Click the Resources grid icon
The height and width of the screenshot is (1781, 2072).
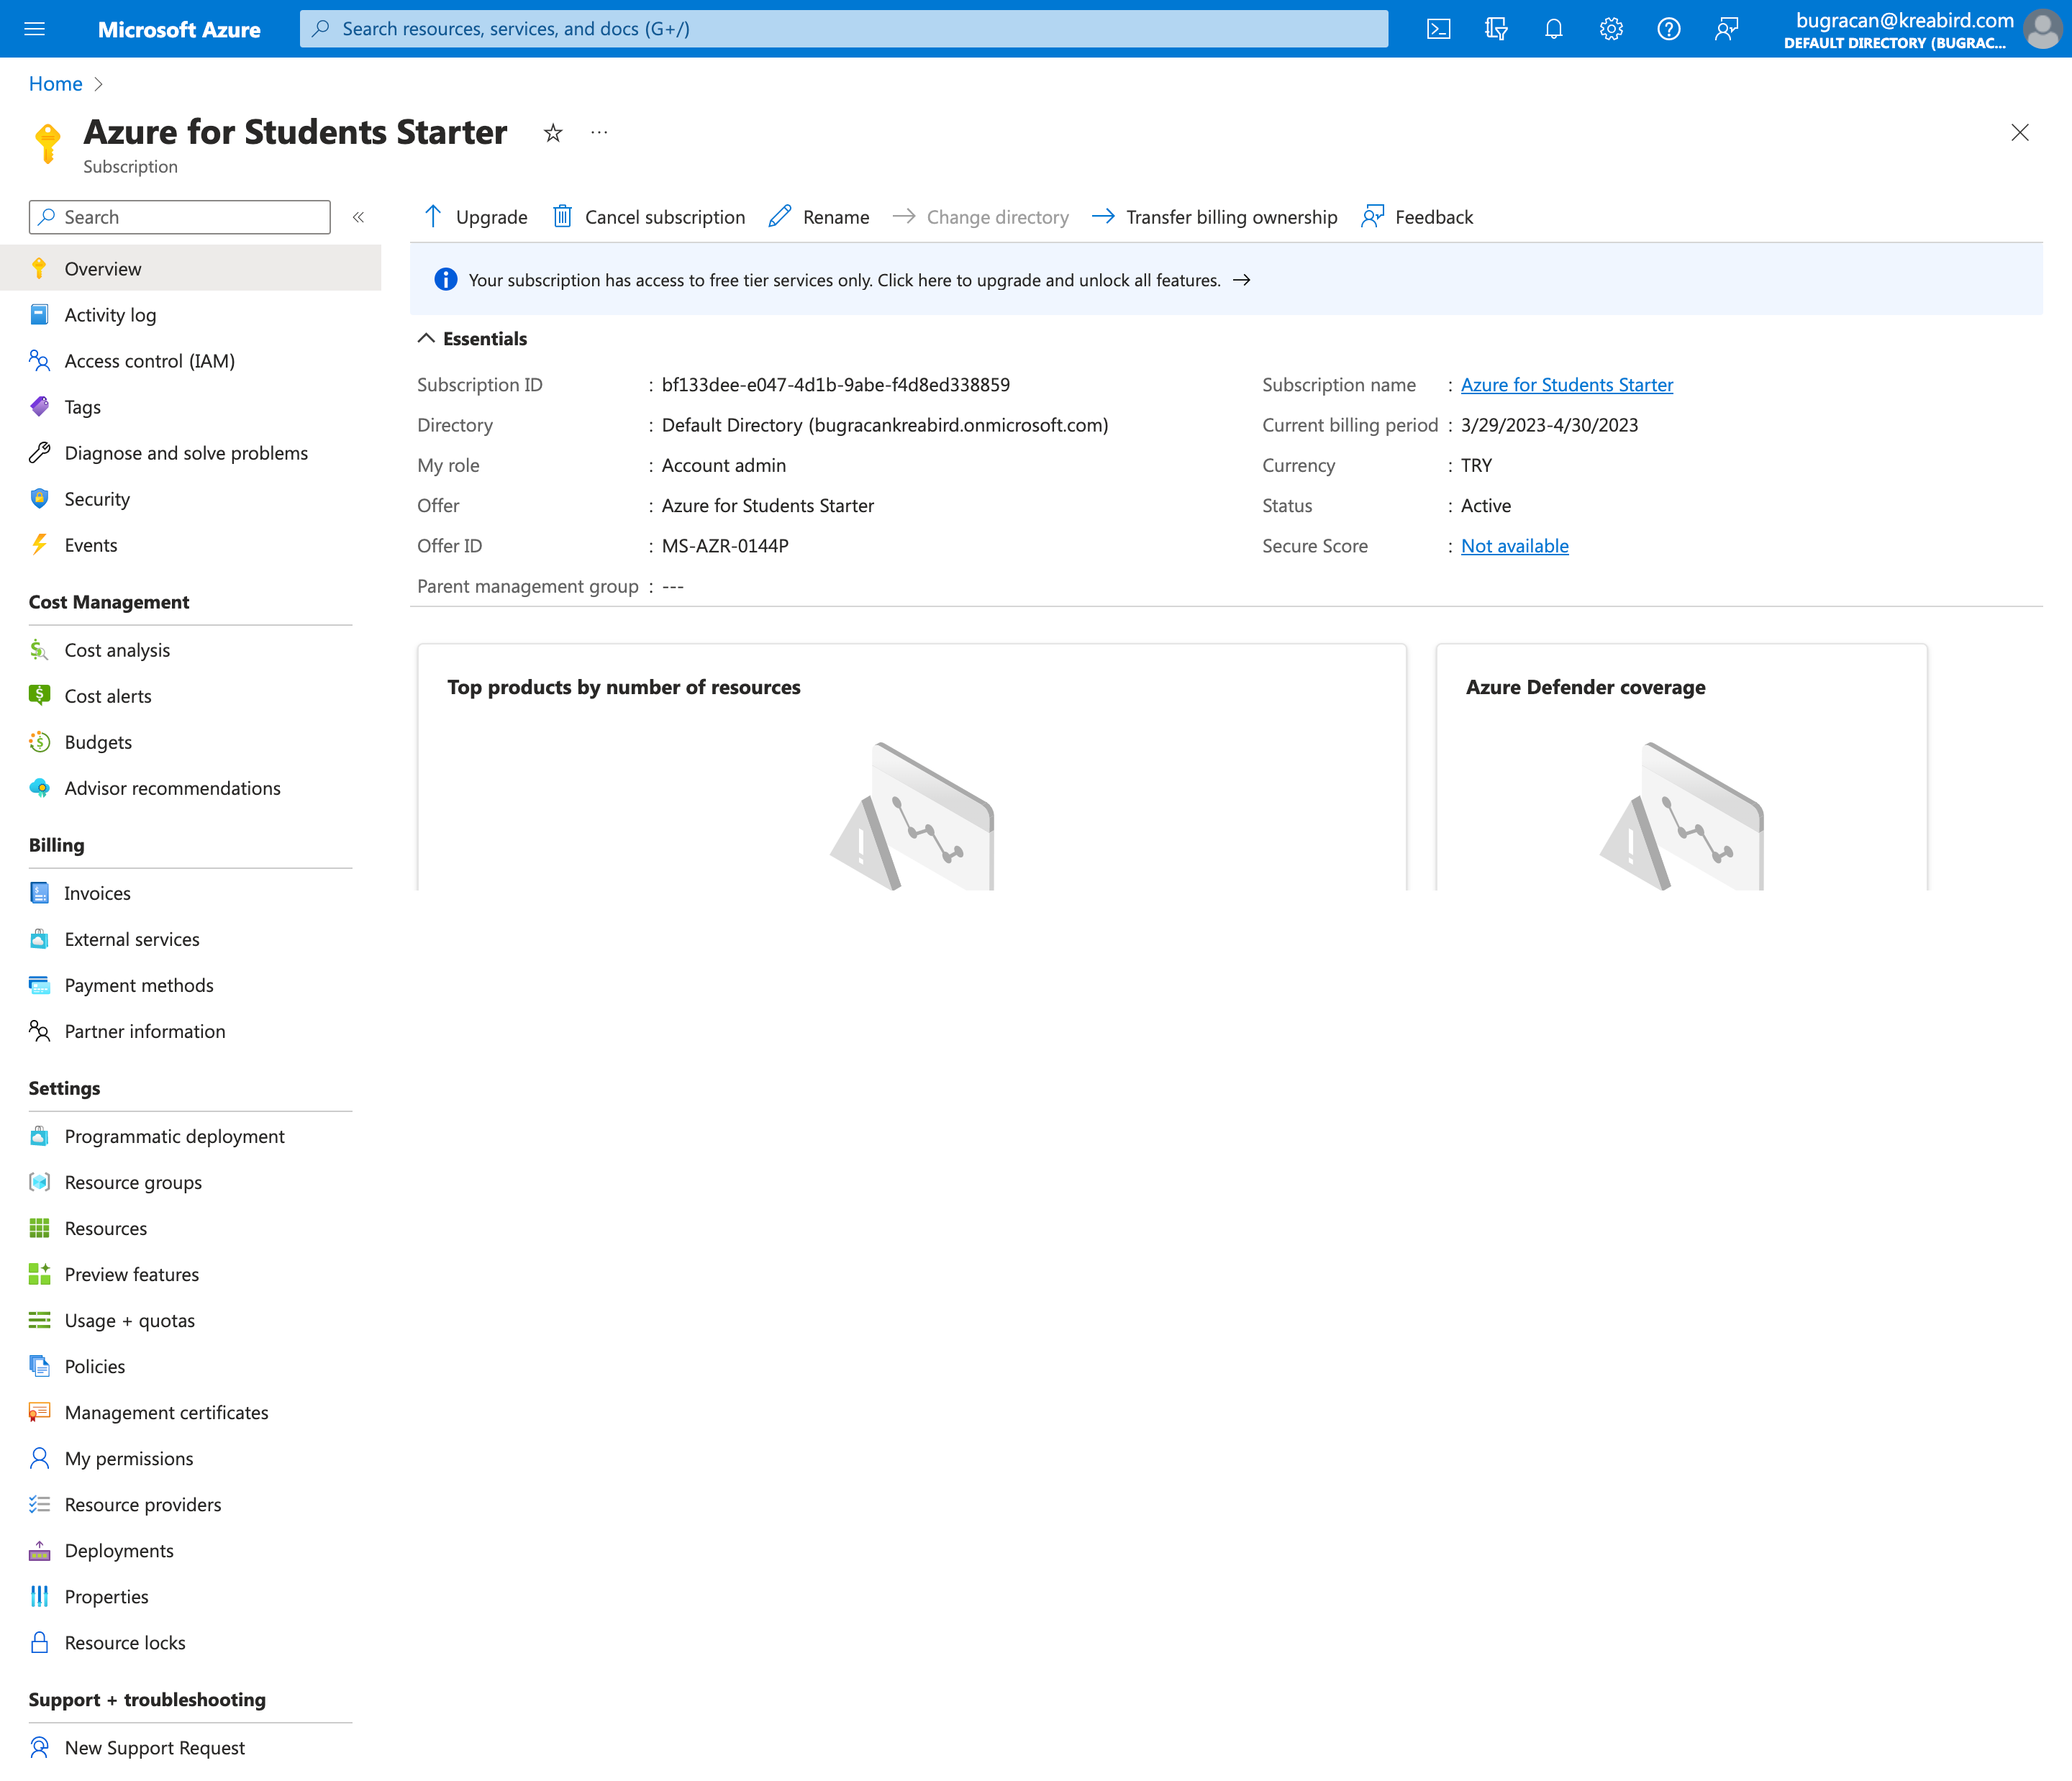point(39,1228)
